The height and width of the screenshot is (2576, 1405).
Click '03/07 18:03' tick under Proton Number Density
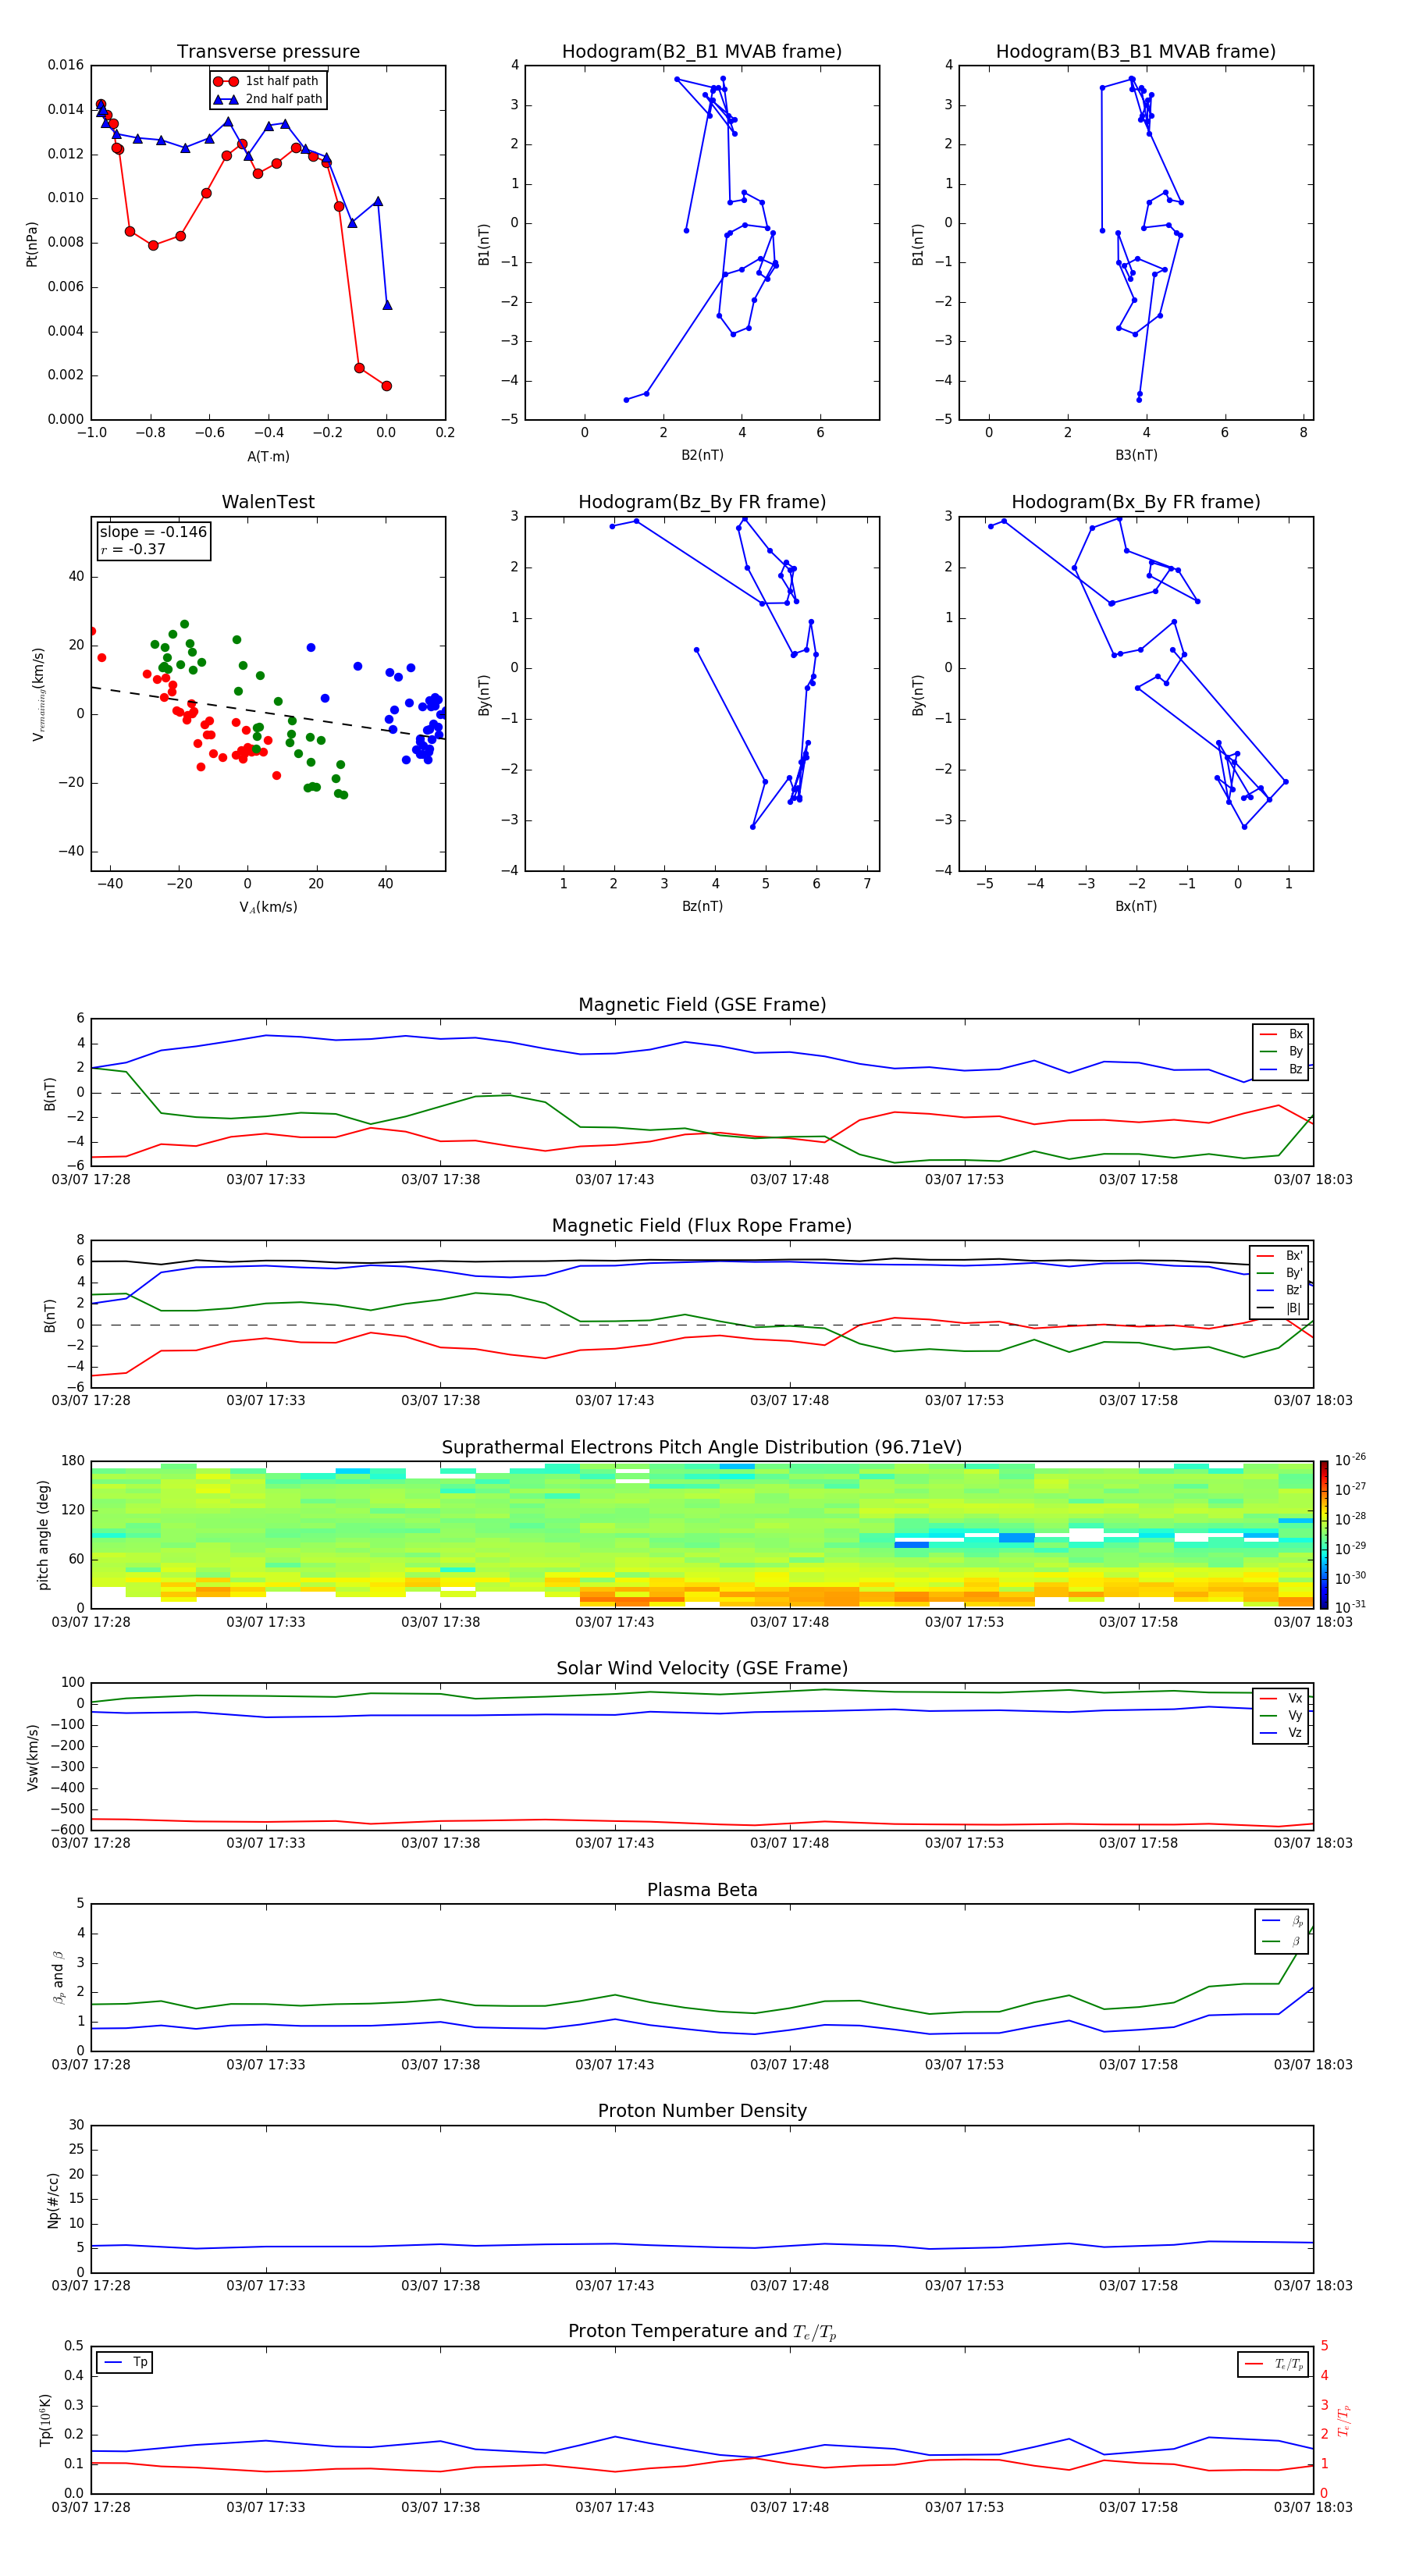pyautogui.click(x=1313, y=2285)
